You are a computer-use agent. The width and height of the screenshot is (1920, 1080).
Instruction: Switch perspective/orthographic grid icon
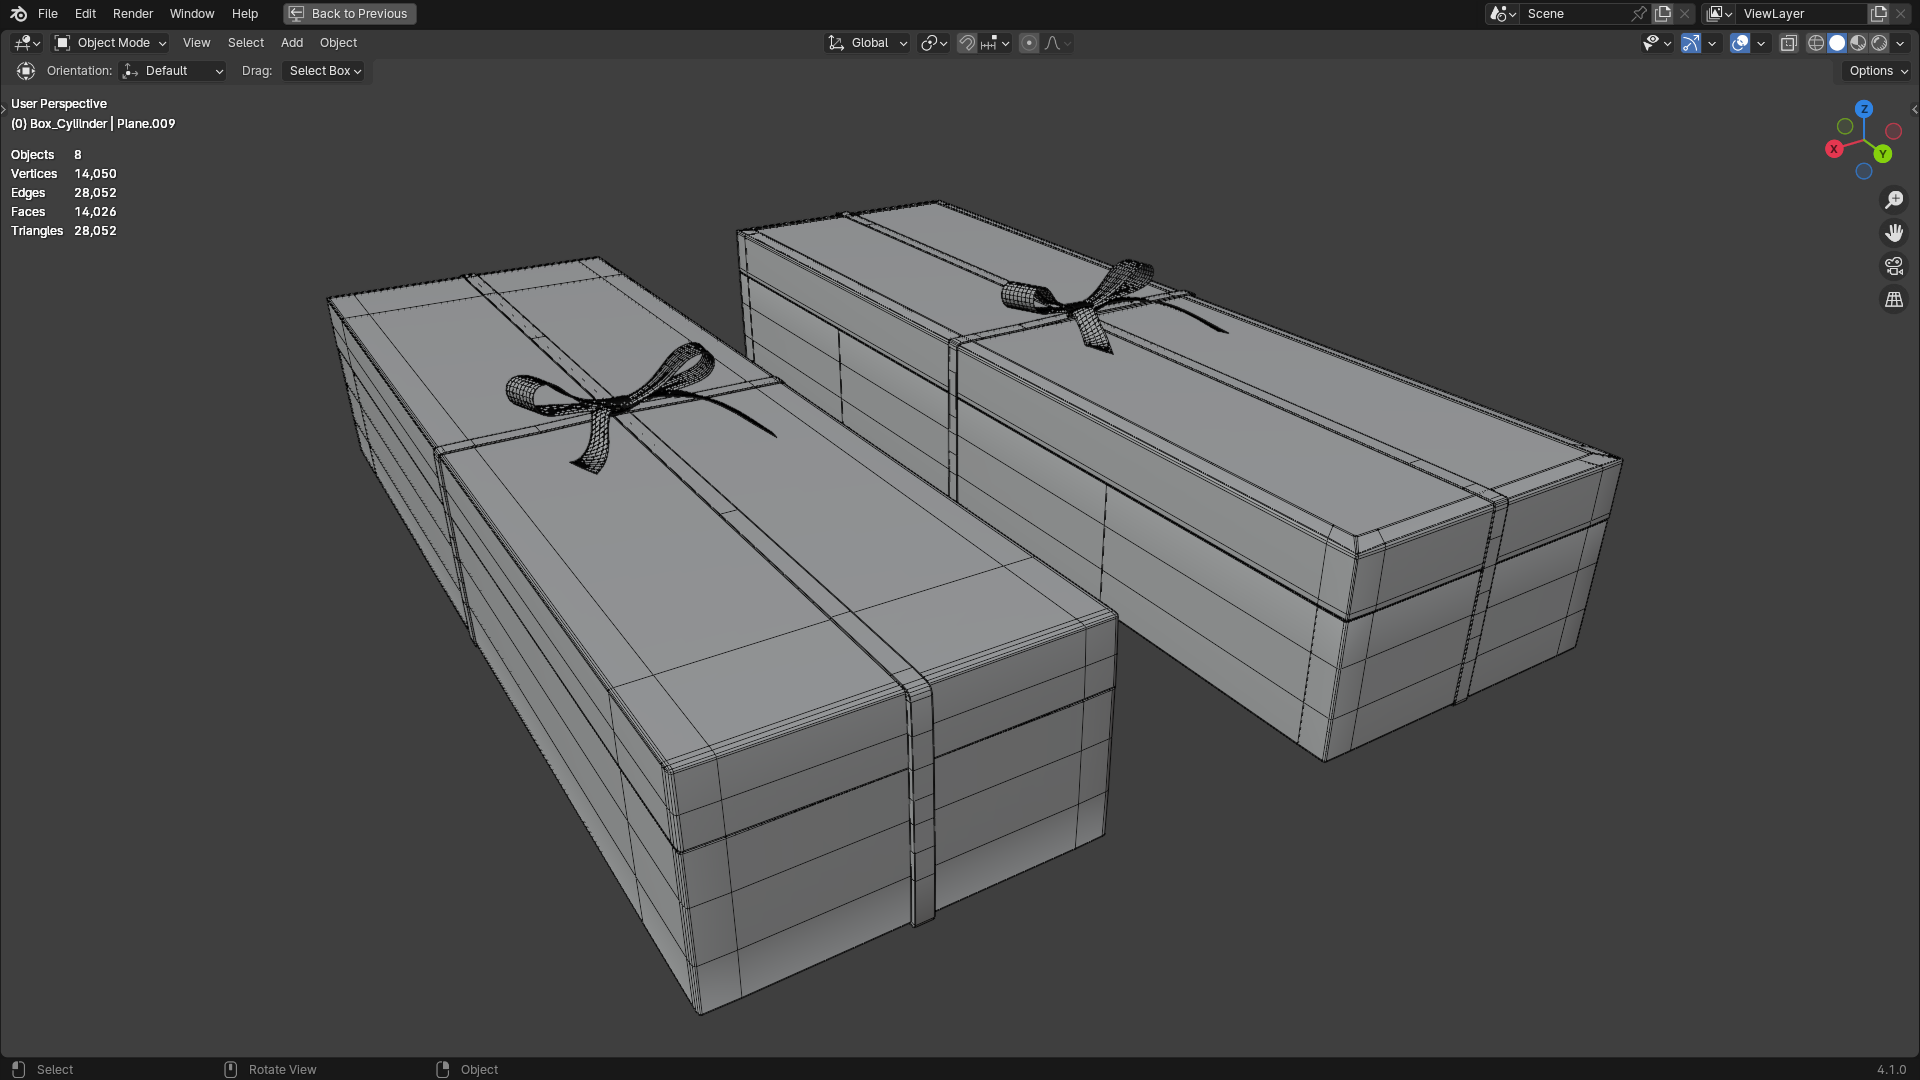point(1893,299)
